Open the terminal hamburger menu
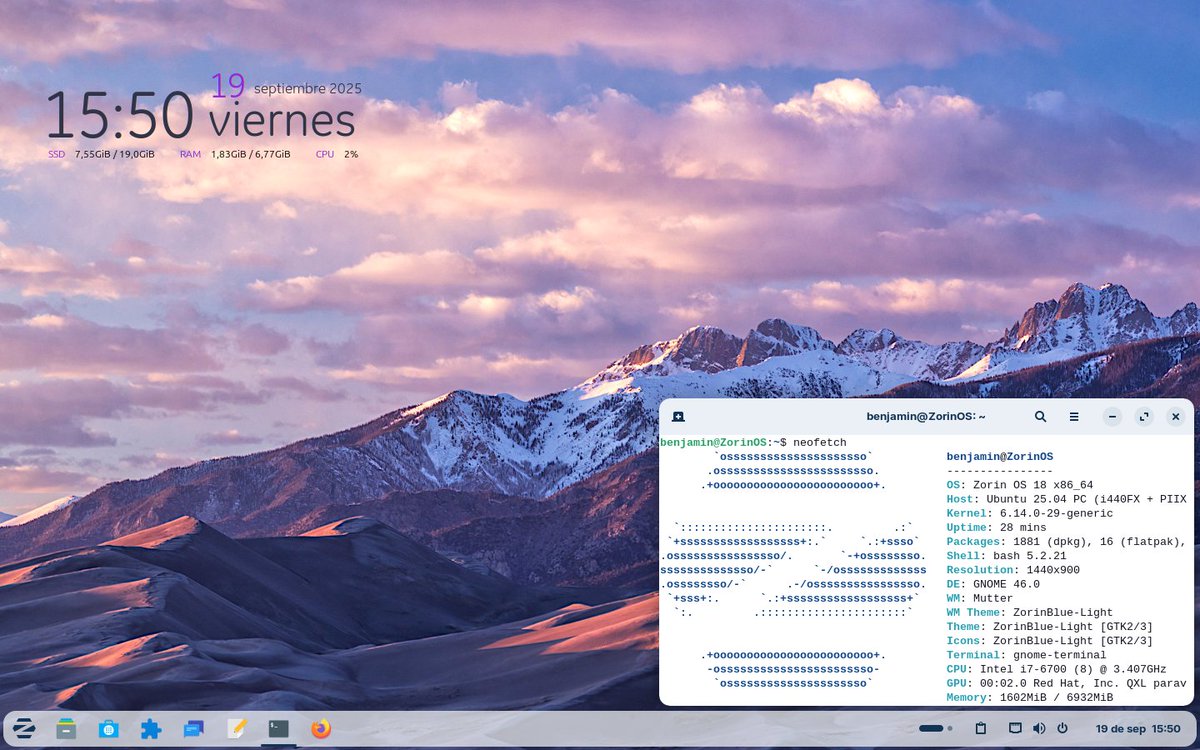Image resolution: width=1200 pixels, height=750 pixels. [1074, 416]
